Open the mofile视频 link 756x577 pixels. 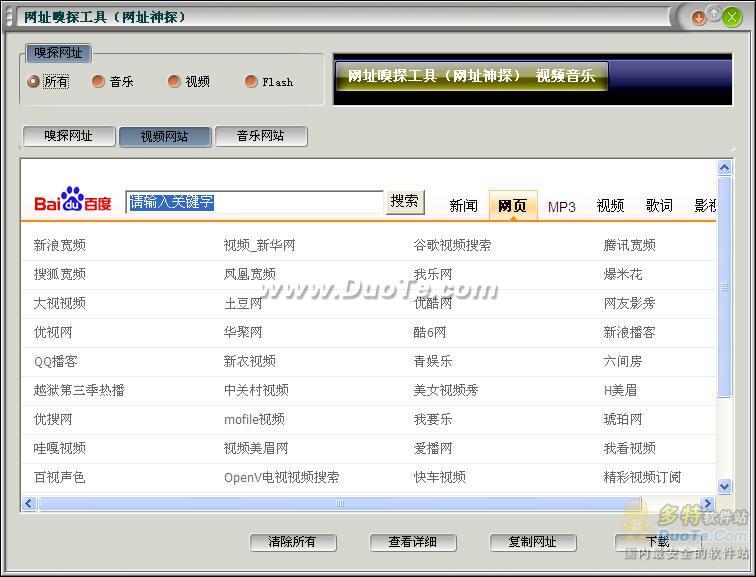[254, 419]
